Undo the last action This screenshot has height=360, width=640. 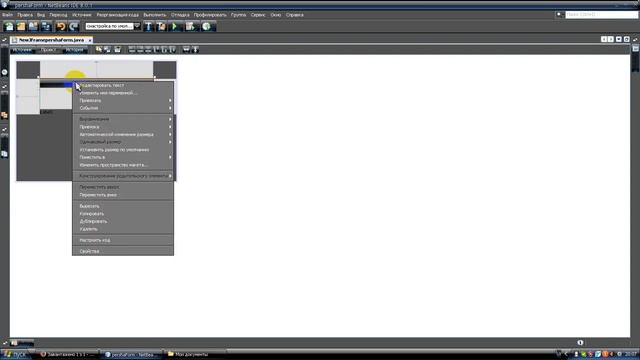(61, 27)
